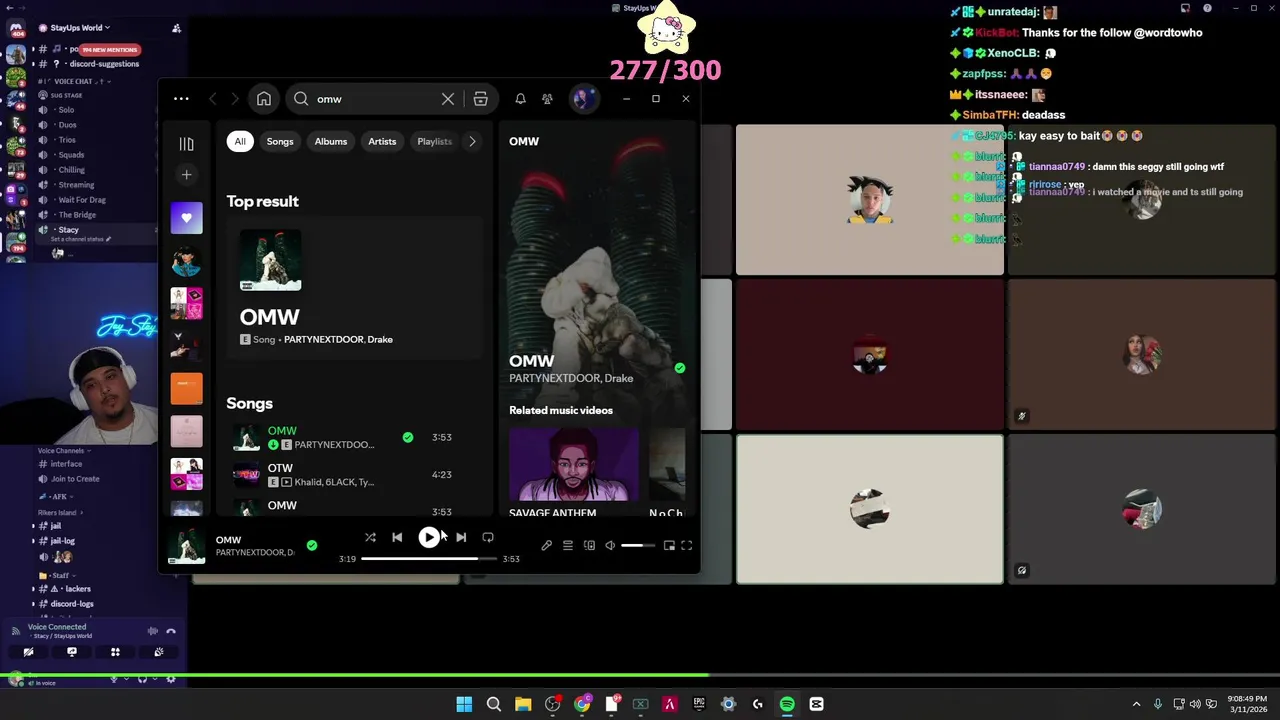Join the Duos voice channel
This screenshot has width=1280, height=720.
point(67,125)
